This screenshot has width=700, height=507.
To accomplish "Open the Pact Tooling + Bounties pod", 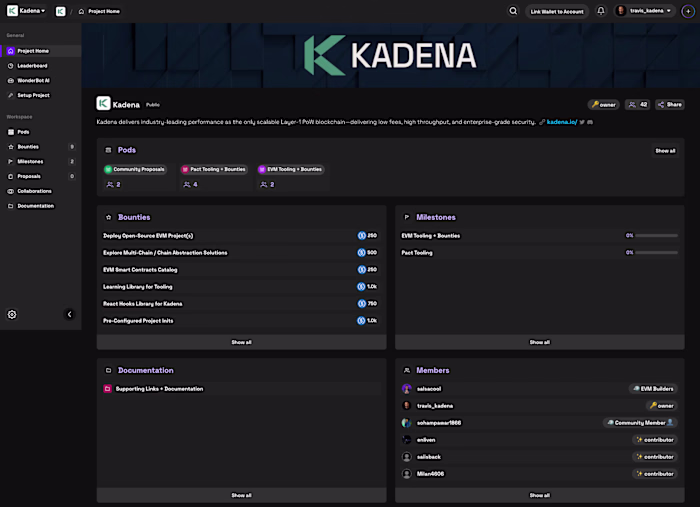I will point(214,169).
